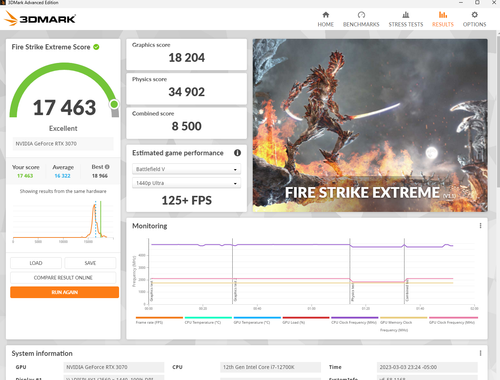
Task: Click the Graphics score value 18 204
Action: (187, 58)
